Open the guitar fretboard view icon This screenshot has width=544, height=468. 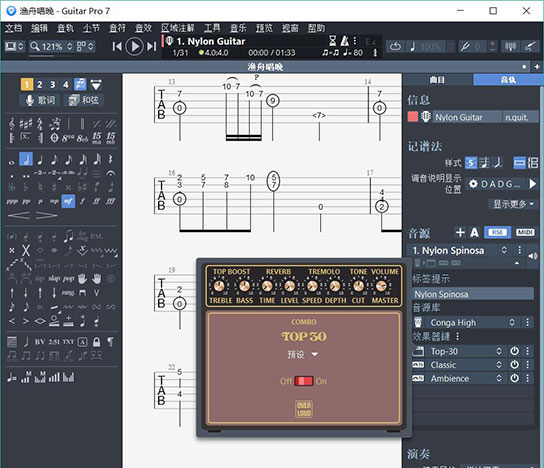click(x=530, y=46)
